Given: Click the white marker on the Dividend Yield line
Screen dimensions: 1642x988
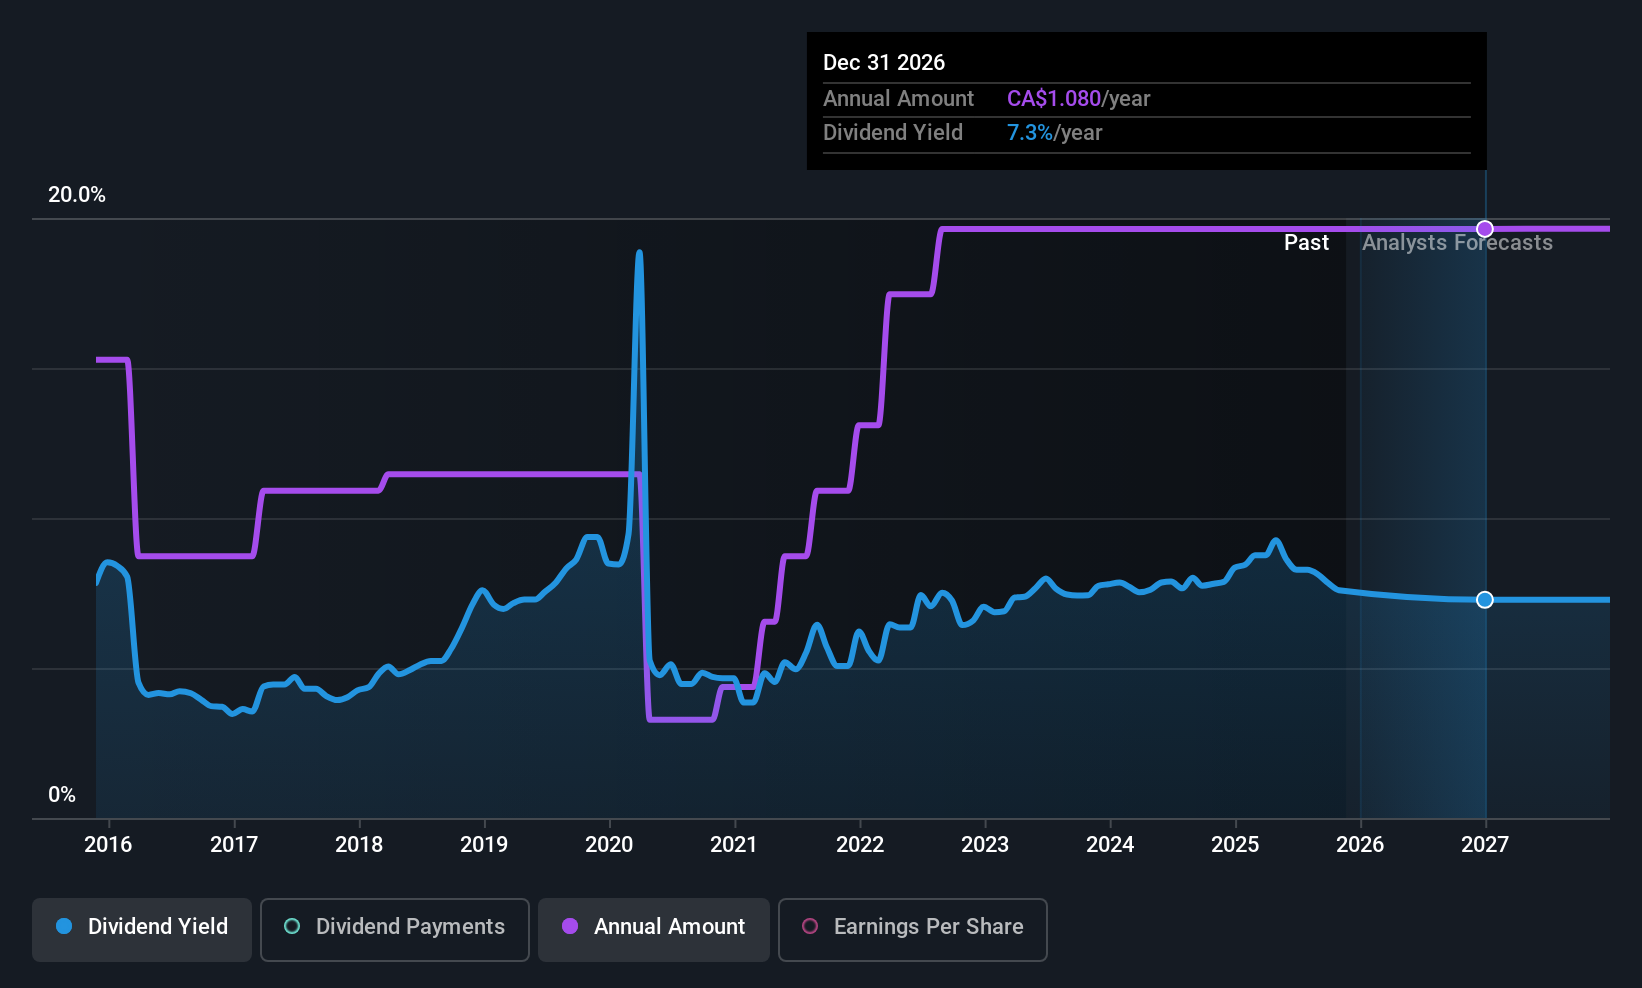Looking at the screenshot, I should (x=1484, y=600).
